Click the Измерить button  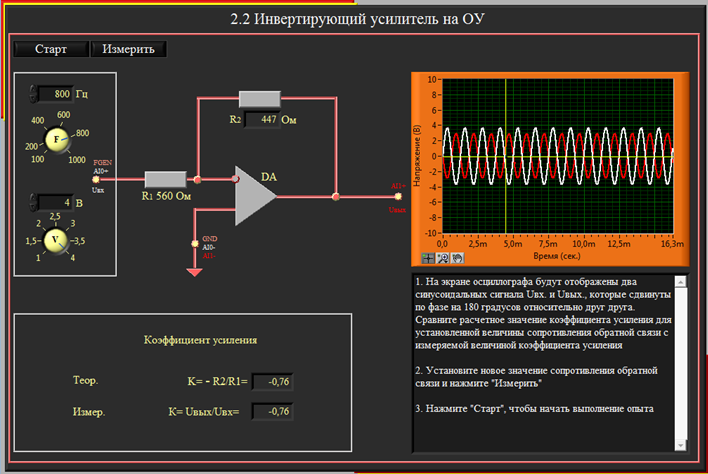(x=129, y=49)
